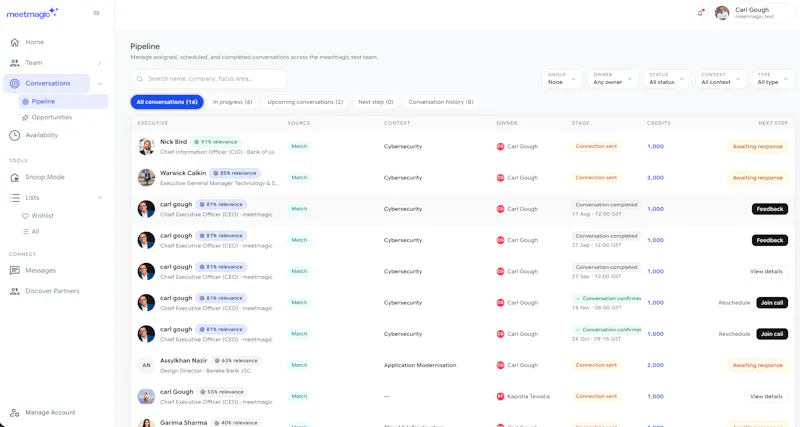Image resolution: width=800 pixels, height=427 pixels.
Task: Open Snoop Mode tool
Action: click(x=45, y=177)
